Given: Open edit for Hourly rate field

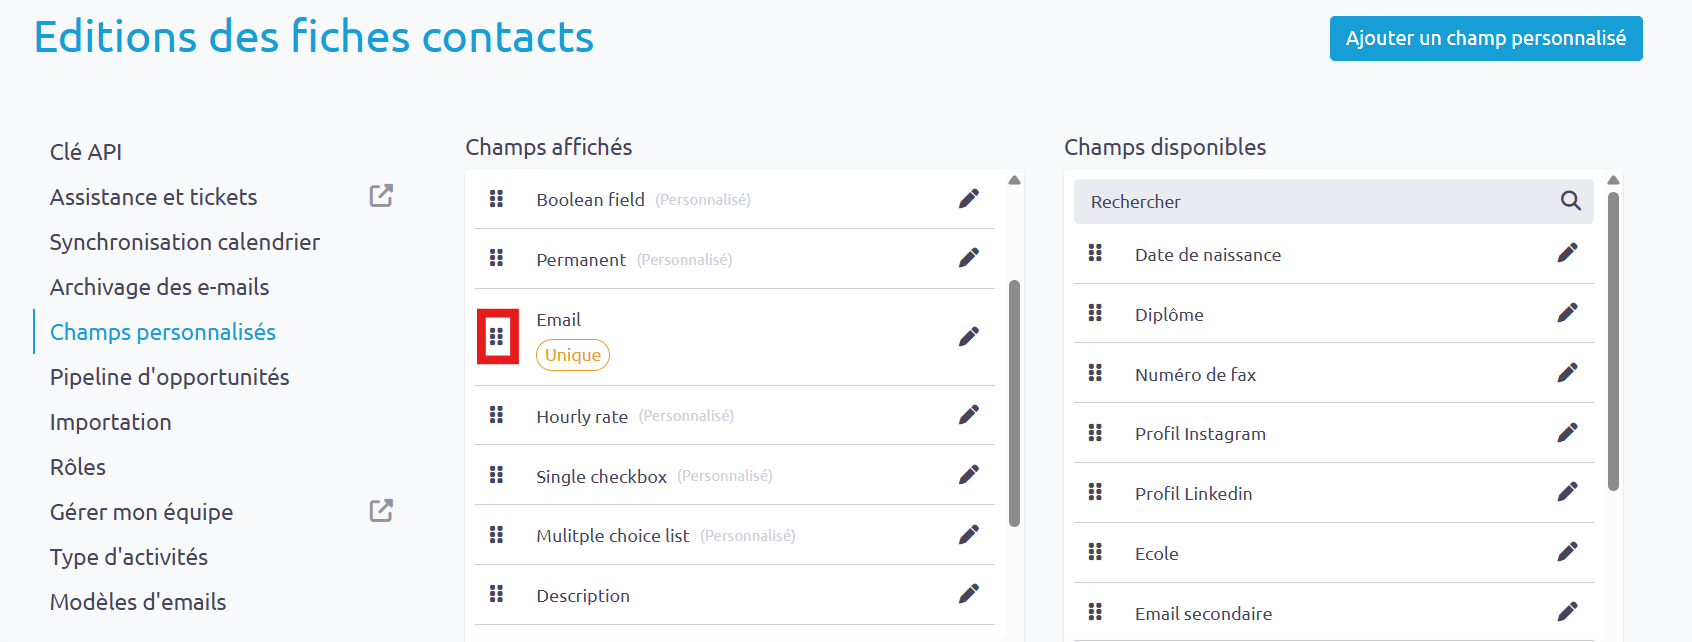Looking at the screenshot, I should (x=968, y=415).
